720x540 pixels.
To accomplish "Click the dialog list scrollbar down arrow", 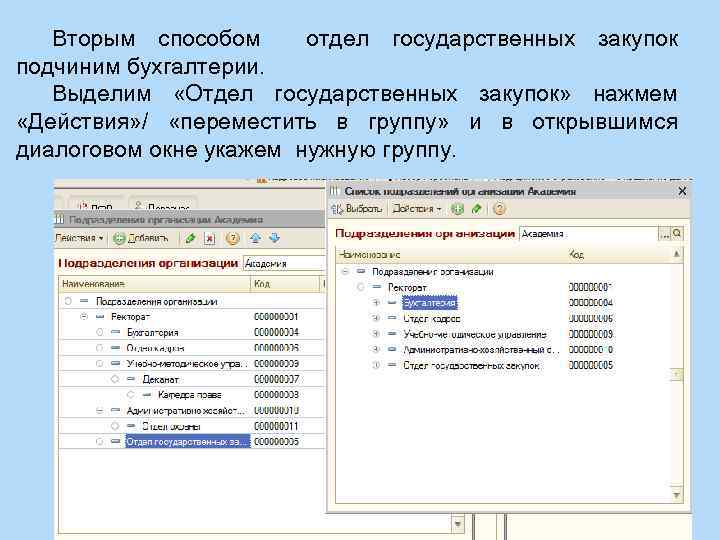I will [x=677, y=495].
